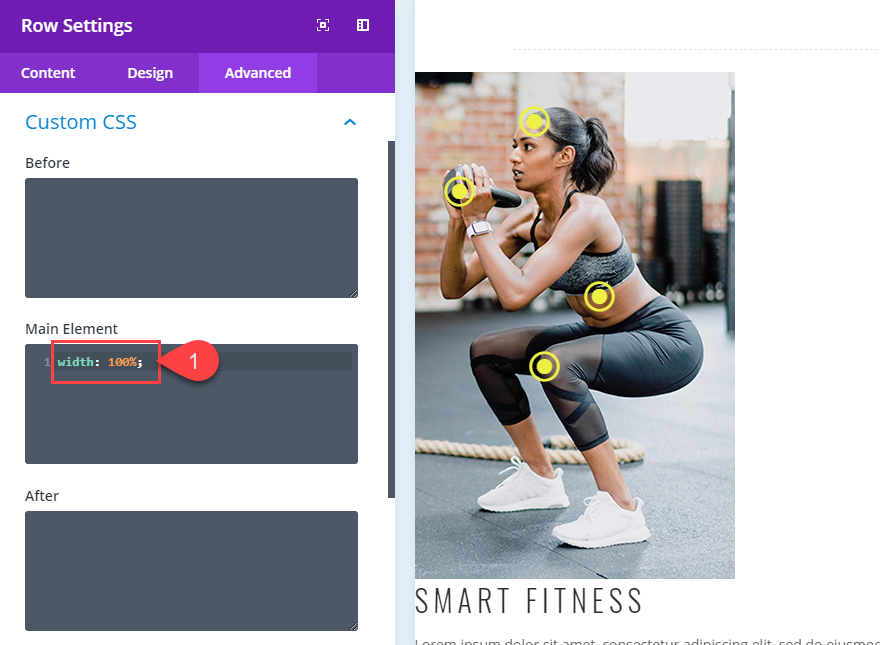Click the Custom CSS section title
The height and width of the screenshot is (645, 880).
[x=81, y=122]
